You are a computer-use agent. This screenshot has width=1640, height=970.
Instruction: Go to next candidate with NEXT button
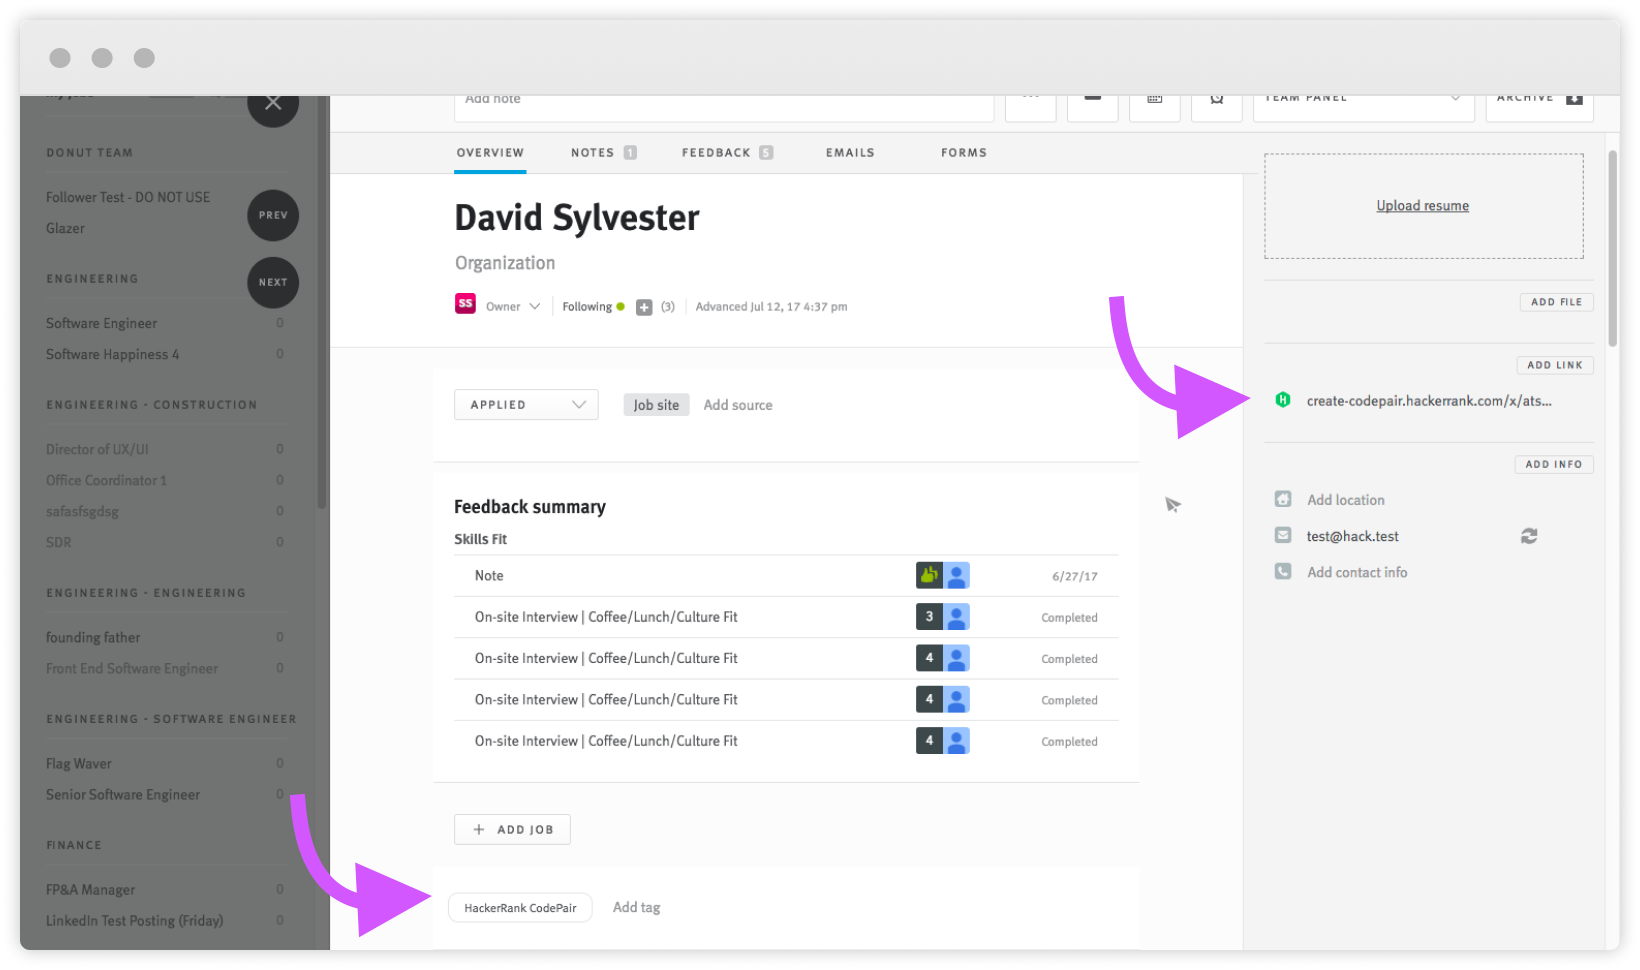273,282
